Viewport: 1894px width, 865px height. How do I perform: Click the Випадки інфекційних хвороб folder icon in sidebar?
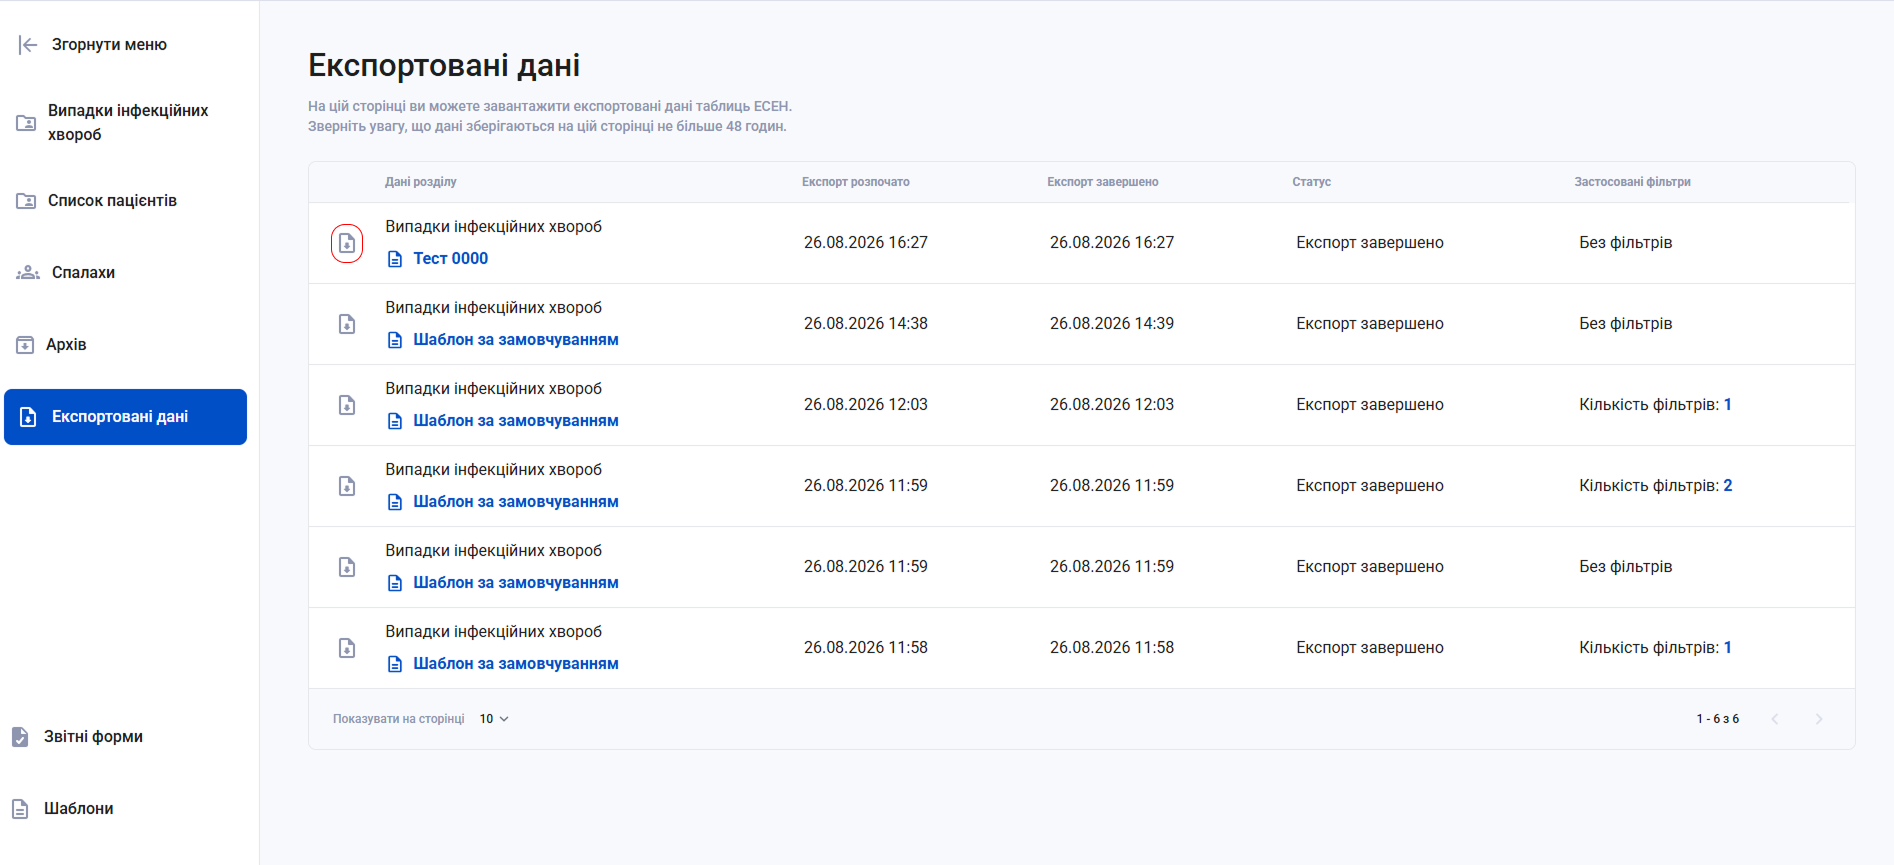click(x=26, y=123)
